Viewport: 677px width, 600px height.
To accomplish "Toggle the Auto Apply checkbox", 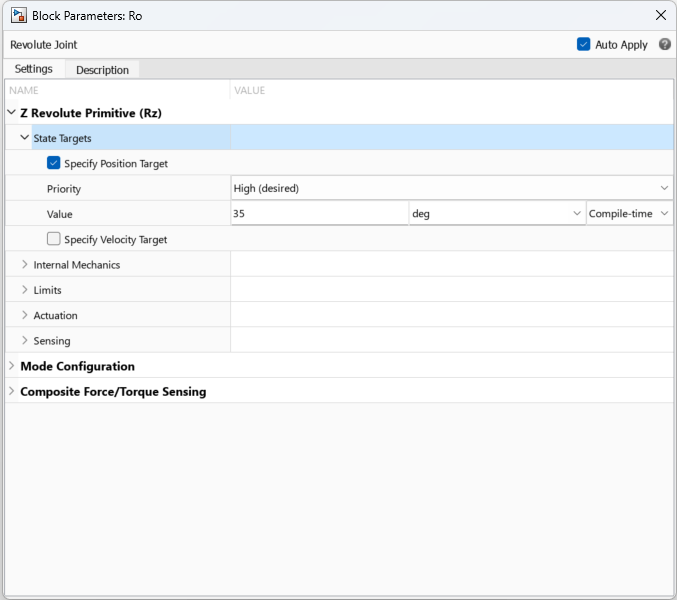I will coord(584,44).
